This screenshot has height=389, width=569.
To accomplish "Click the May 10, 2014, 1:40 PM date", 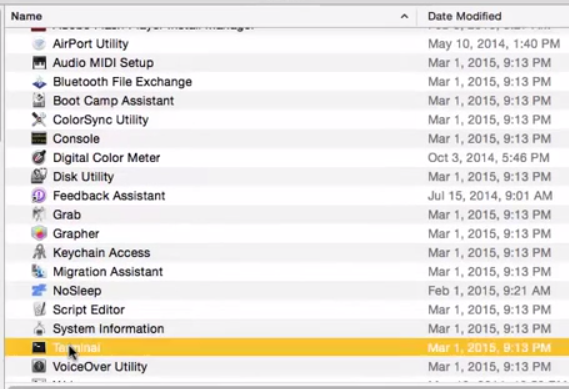I will click(x=494, y=44).
